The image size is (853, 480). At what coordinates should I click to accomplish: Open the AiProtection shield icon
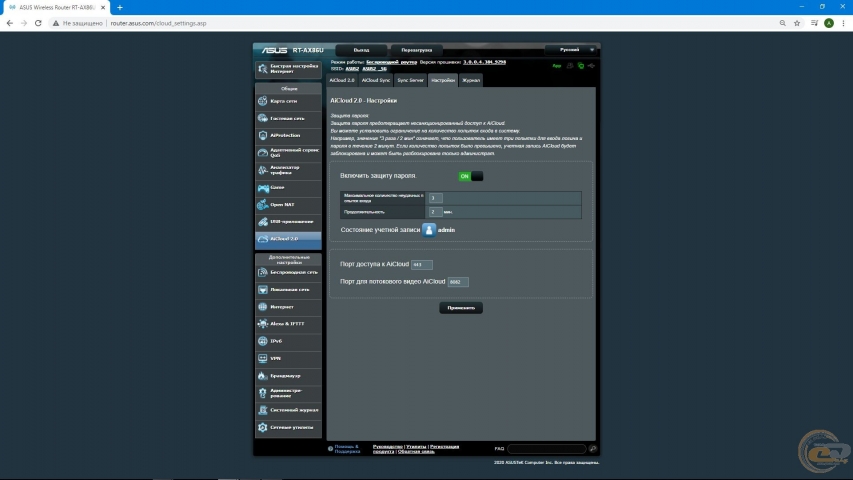(263, 135)
